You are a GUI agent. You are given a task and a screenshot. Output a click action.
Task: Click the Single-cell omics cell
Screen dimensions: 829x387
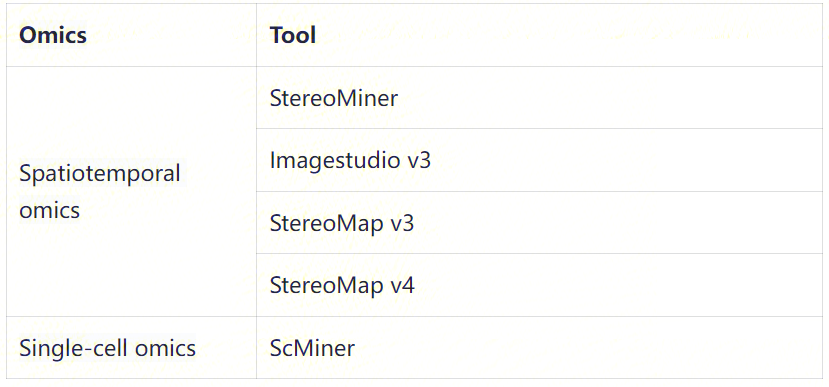tap(131, 348)
